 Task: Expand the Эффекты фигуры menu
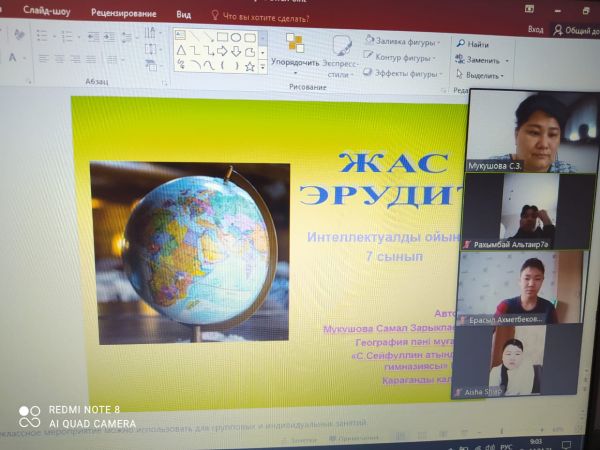tap(404, 73)
